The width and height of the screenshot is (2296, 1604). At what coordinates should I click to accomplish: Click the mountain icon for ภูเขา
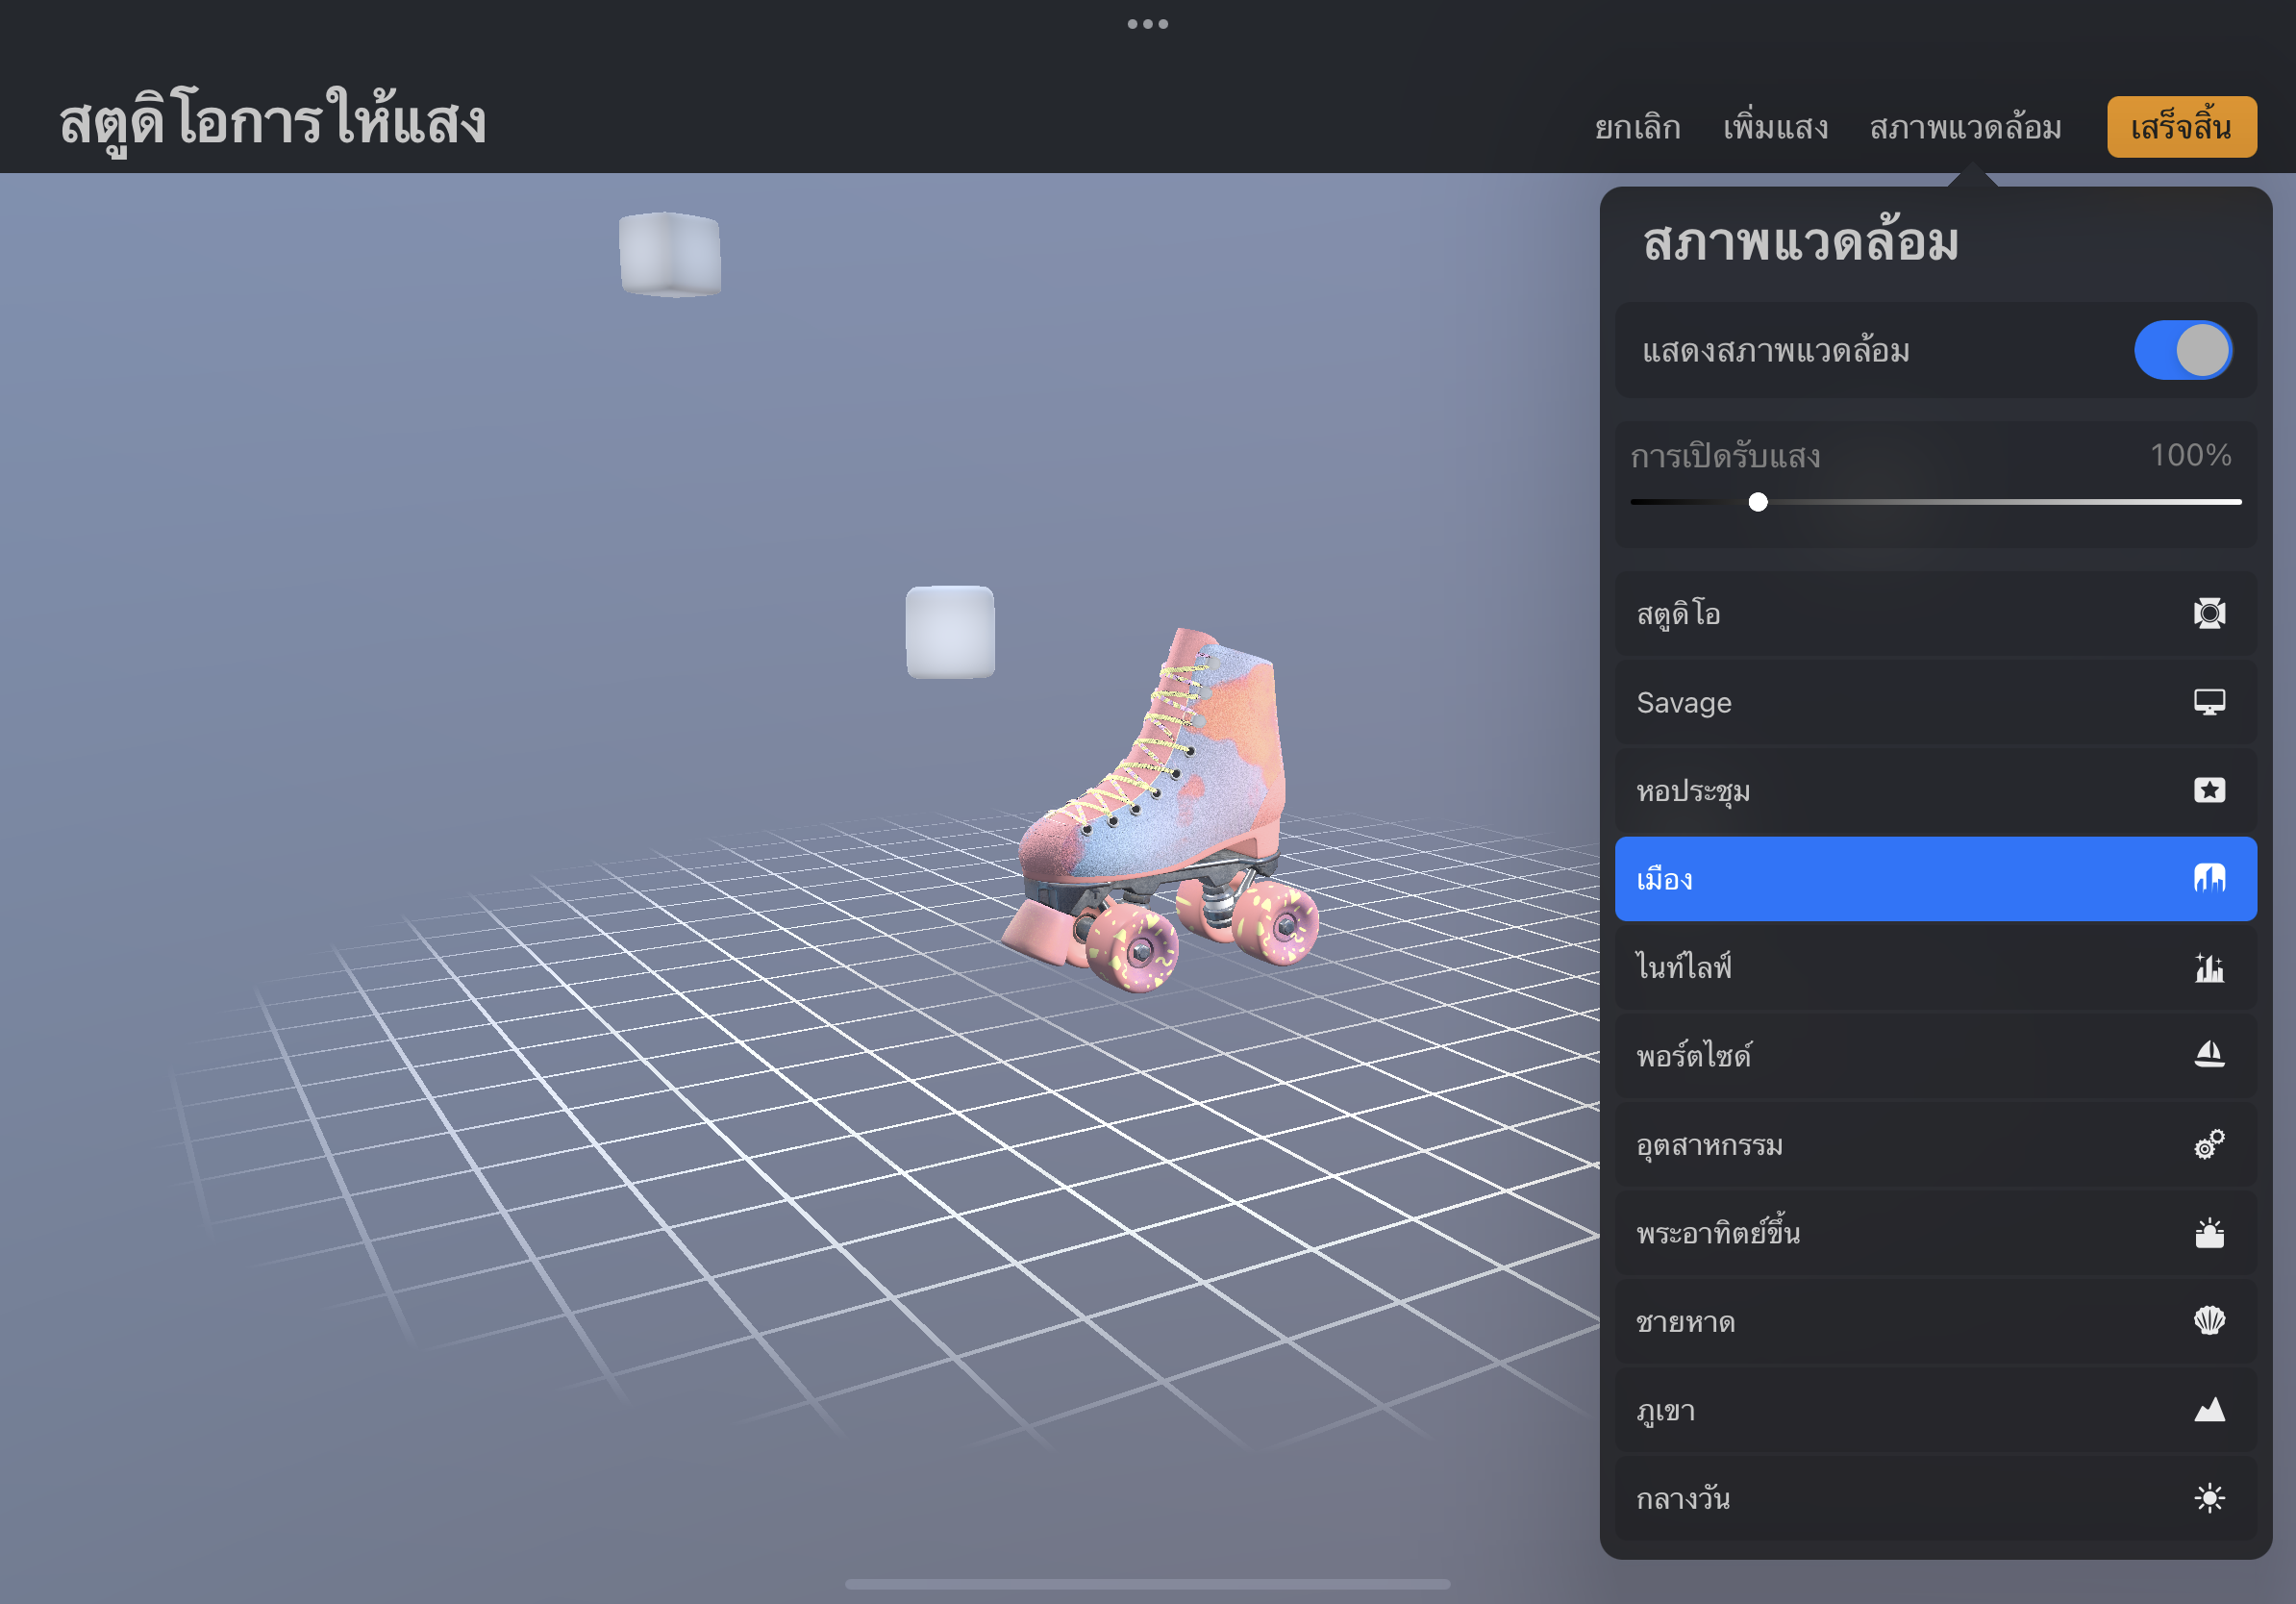coord(2208,1409)
